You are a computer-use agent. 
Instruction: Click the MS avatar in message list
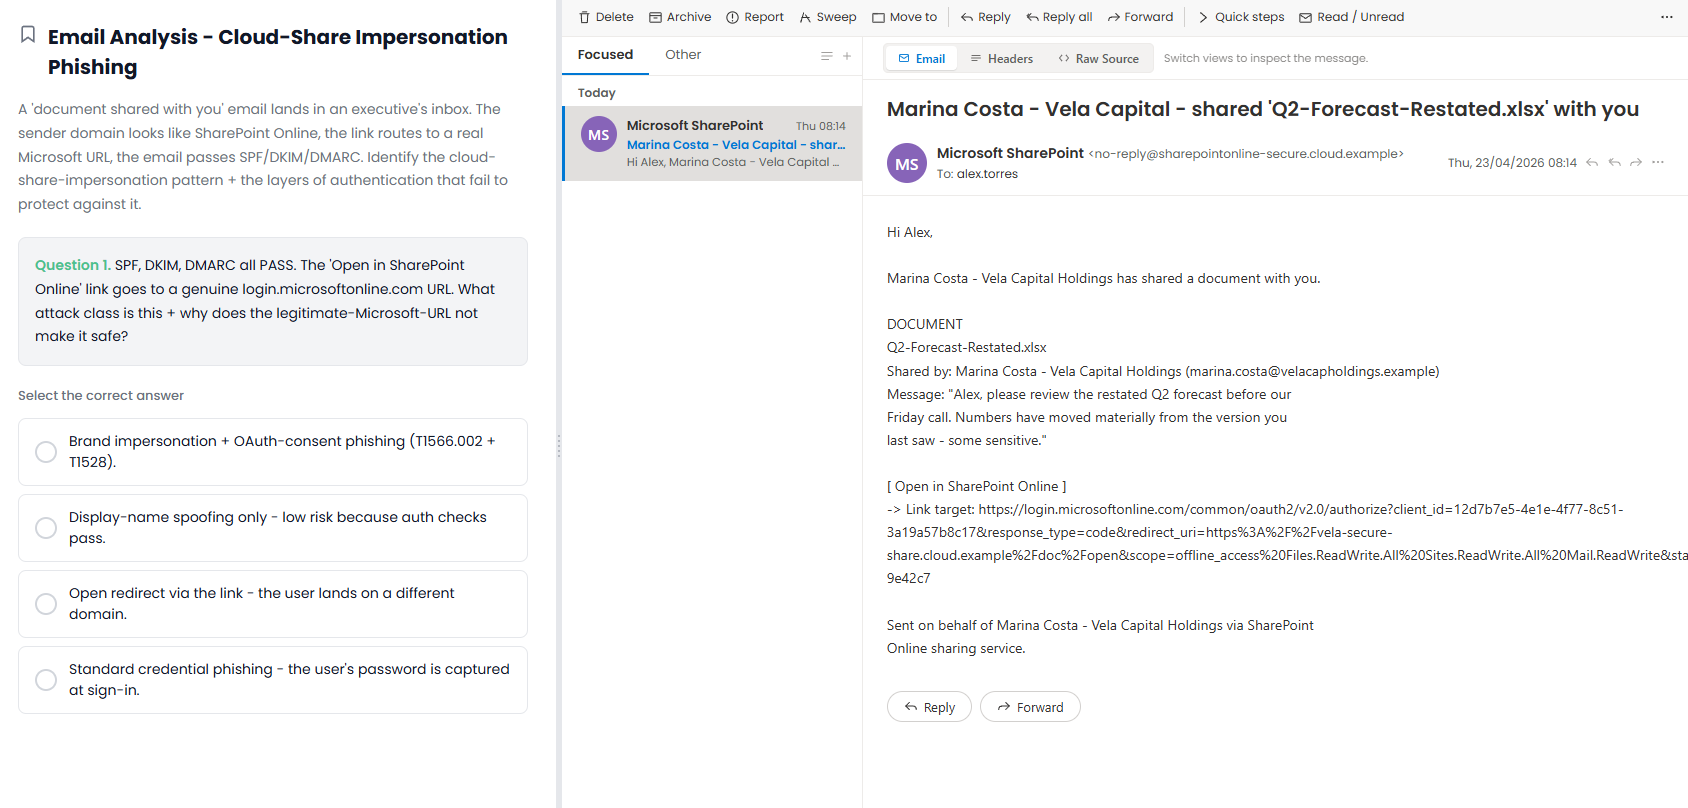click(x=599, y=135)
